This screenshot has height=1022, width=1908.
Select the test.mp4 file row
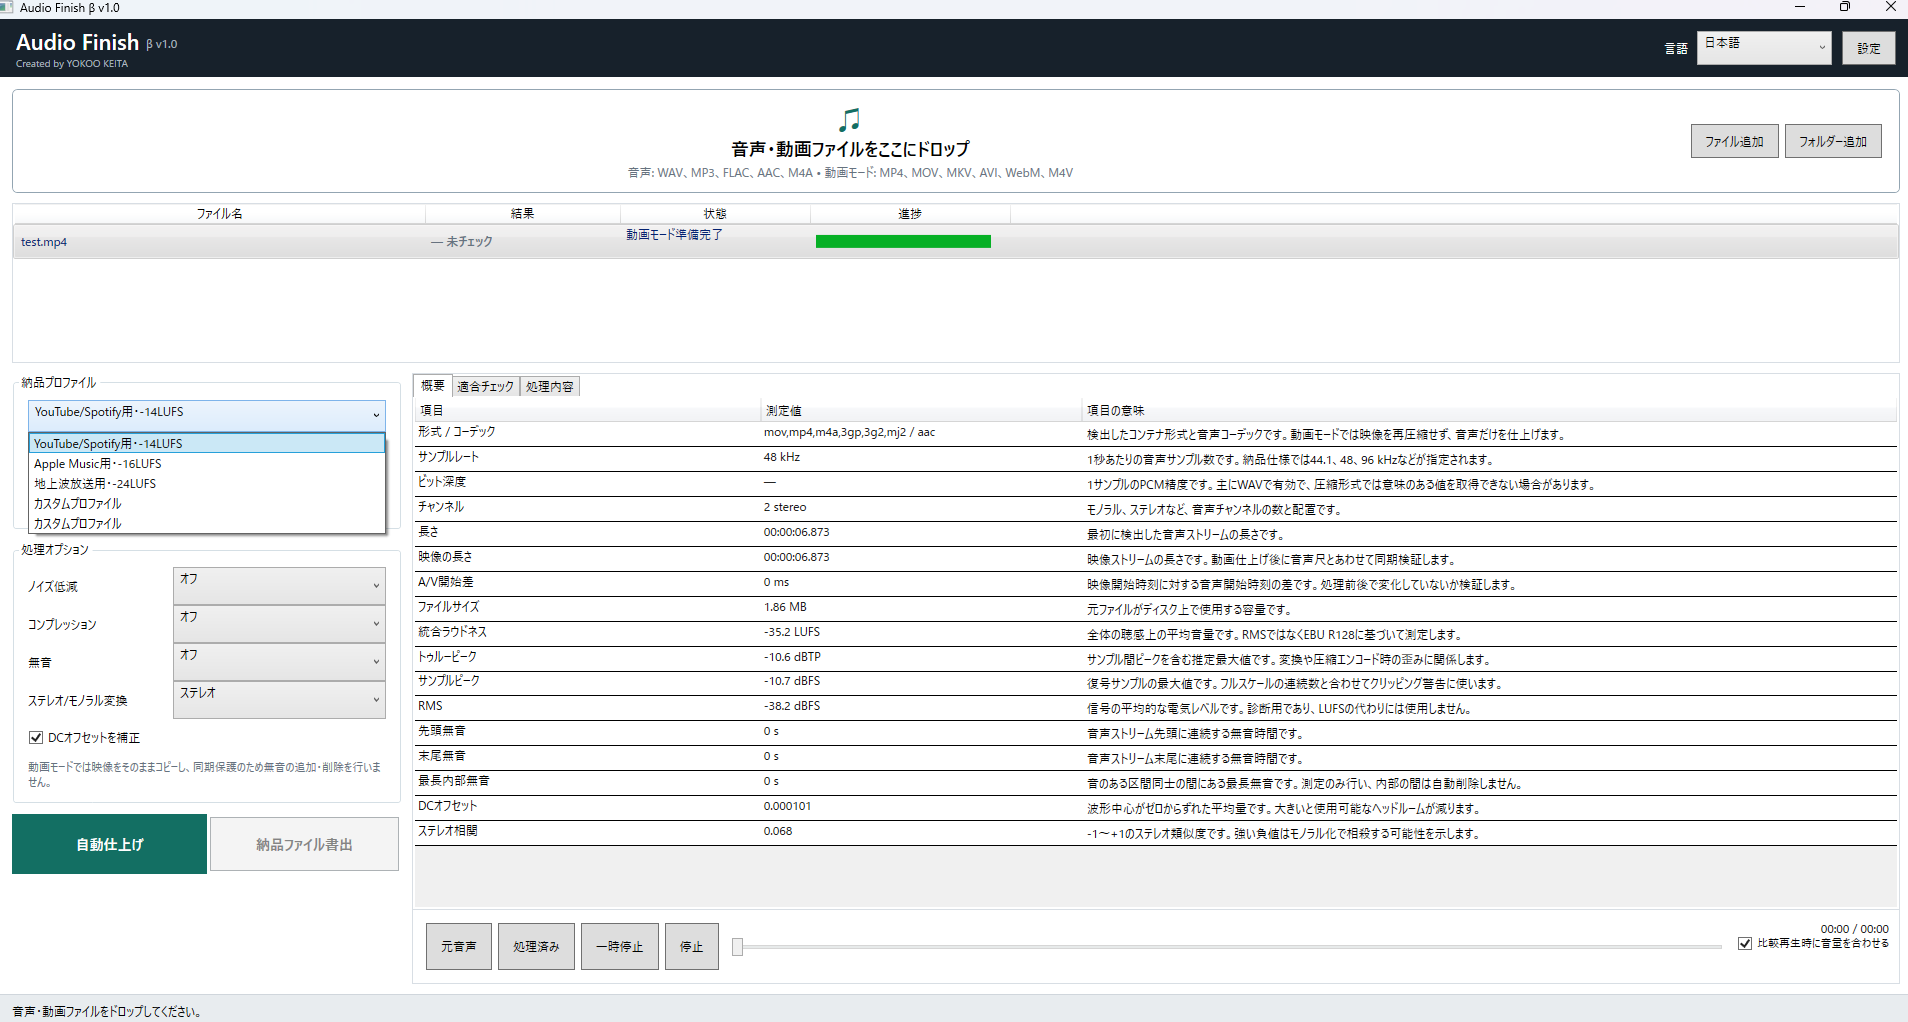tap(955, 242)
